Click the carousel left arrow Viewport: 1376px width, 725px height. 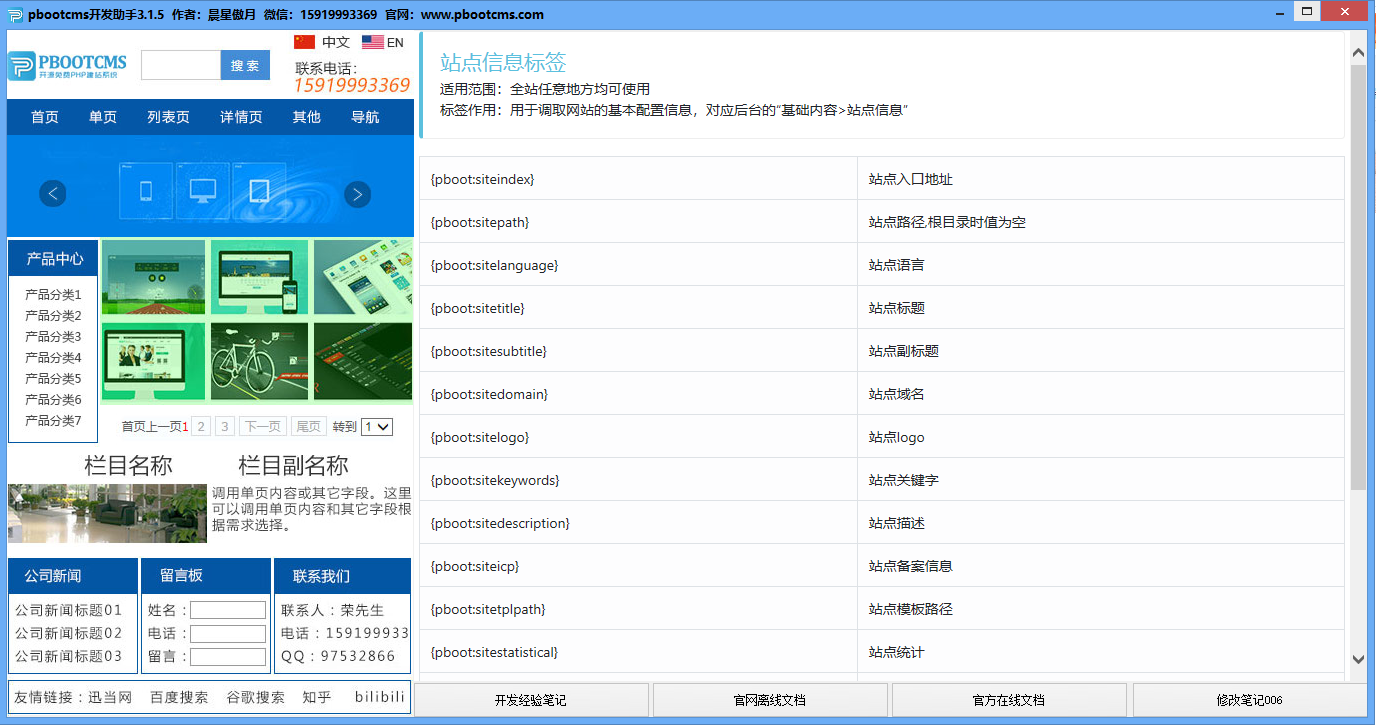pos(52,194)
